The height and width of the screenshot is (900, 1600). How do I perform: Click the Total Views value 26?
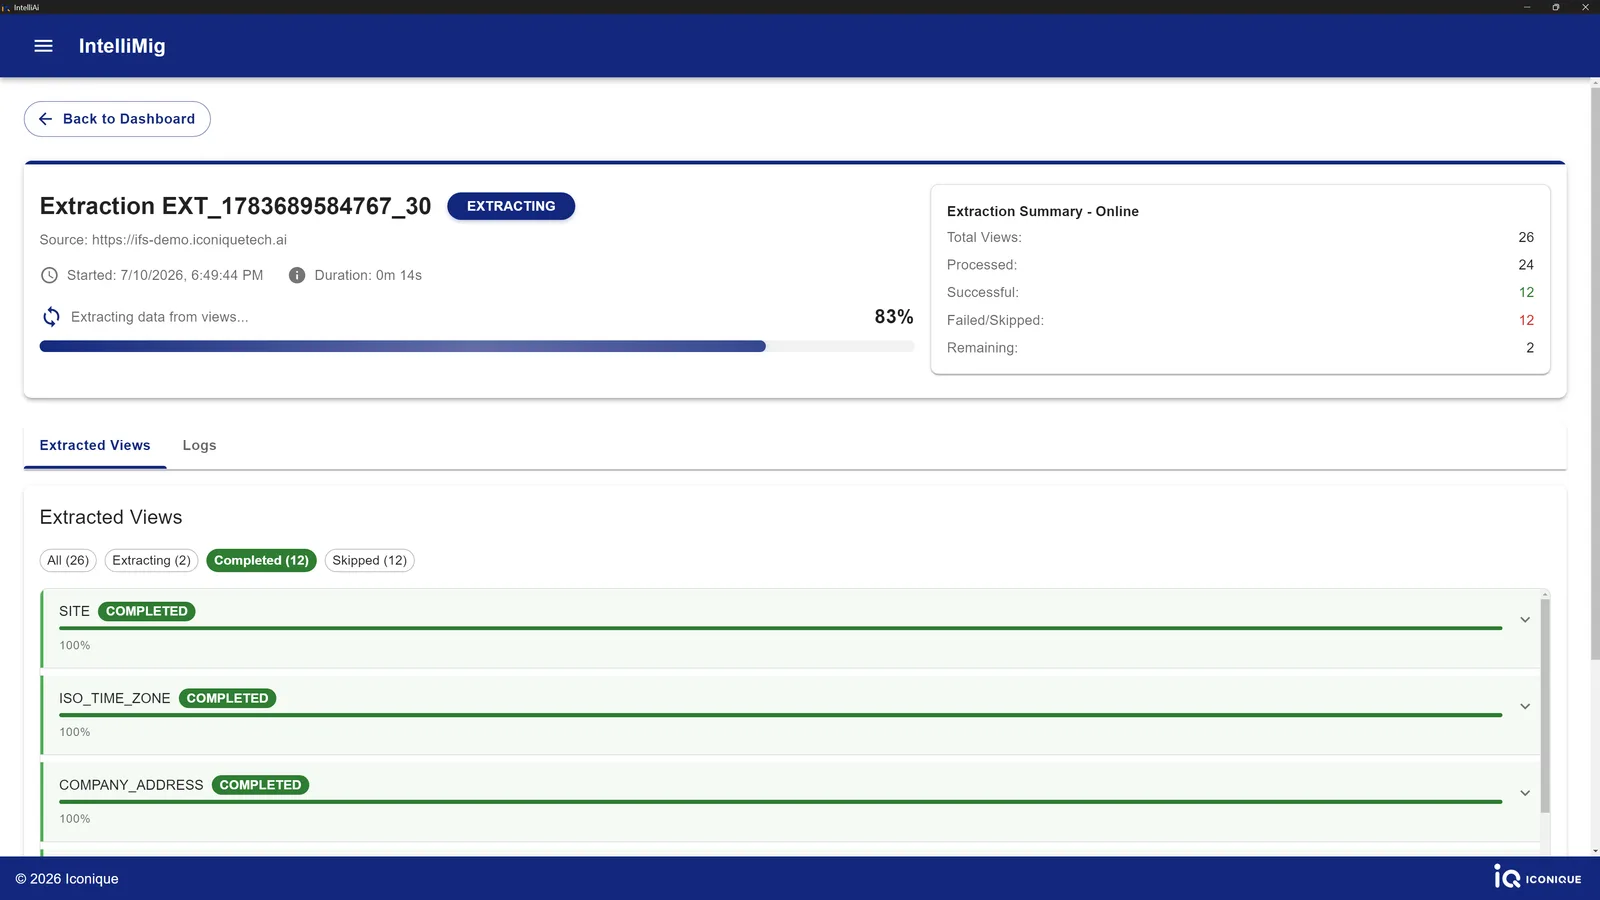click(x=1526, y=237)
